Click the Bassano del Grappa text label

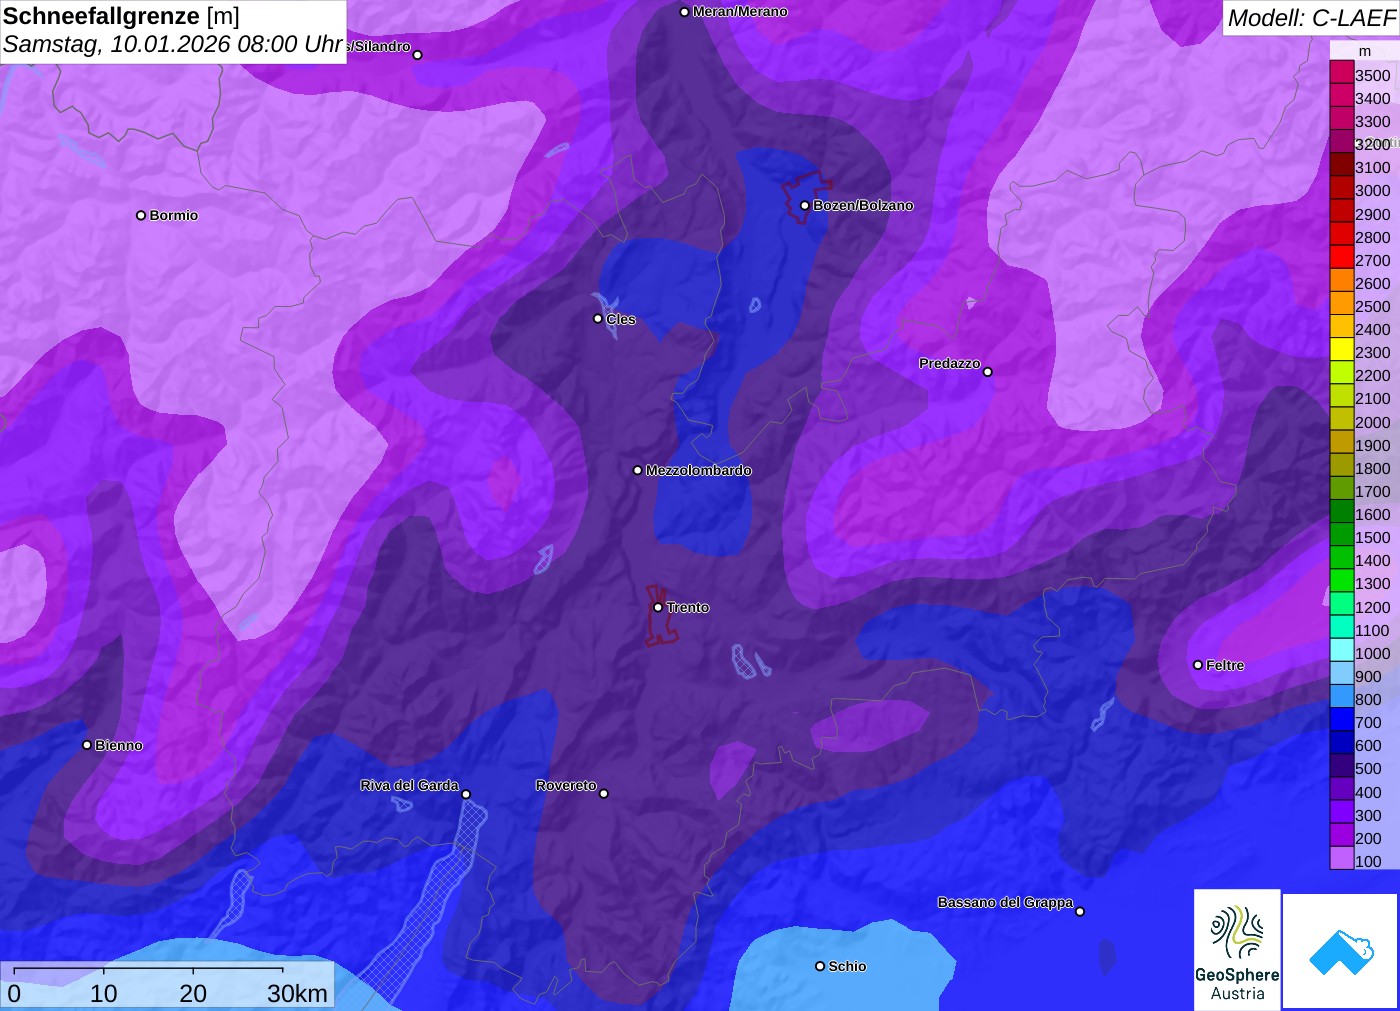(1005, 902)
